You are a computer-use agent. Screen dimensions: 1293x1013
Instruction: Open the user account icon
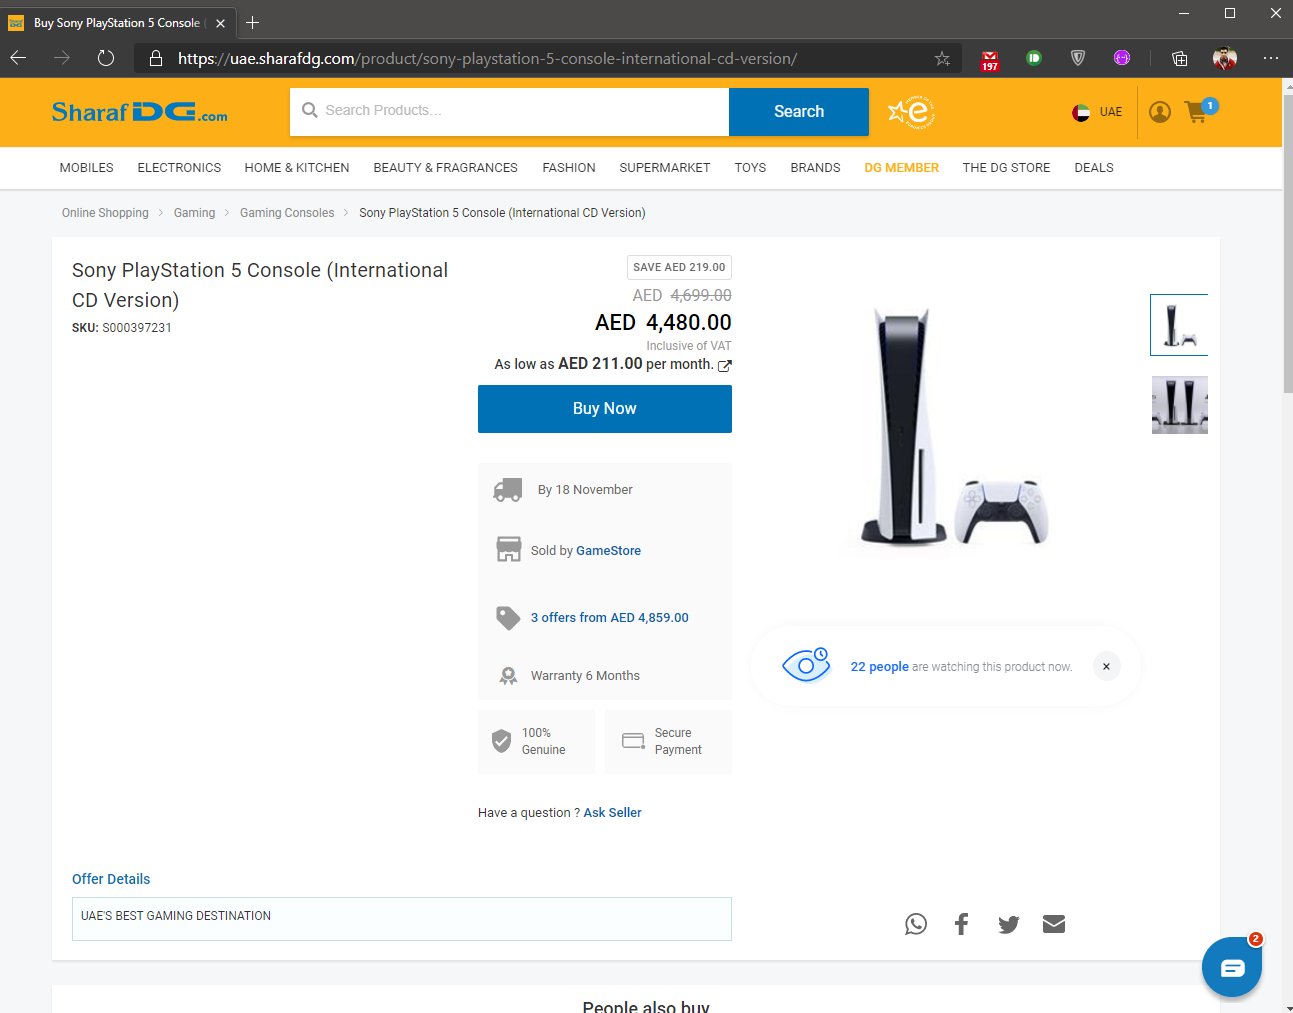[x=1160, y=112]
